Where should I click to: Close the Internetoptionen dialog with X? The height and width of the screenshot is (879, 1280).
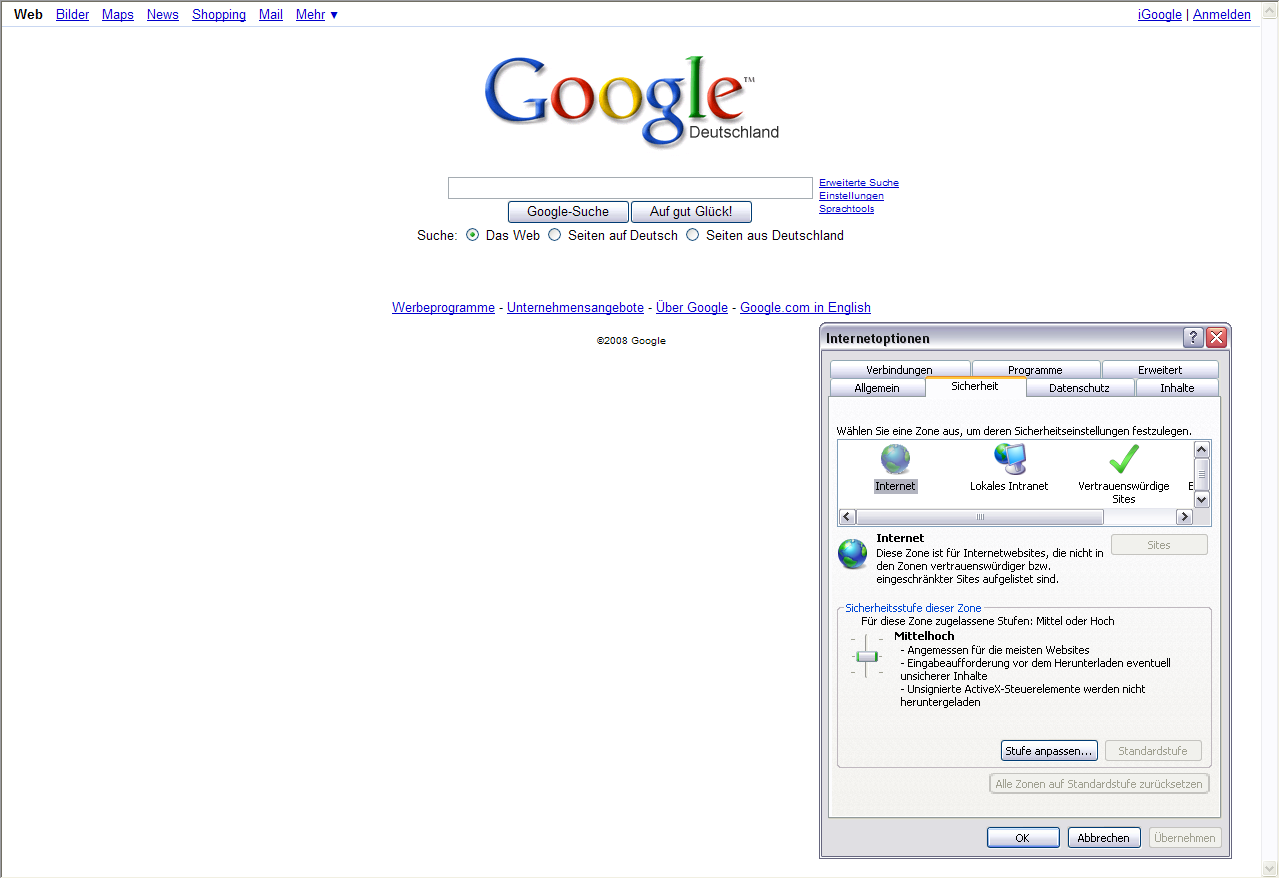[1216, 338]
